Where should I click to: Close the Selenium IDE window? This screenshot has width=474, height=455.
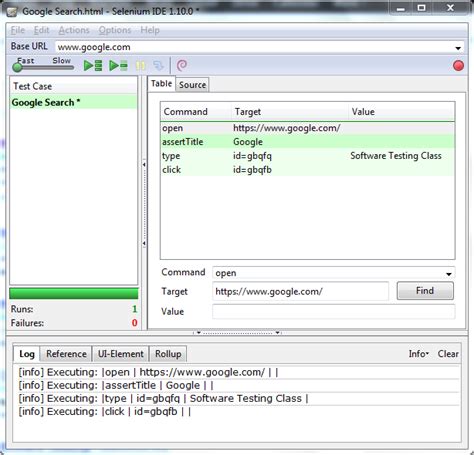pos(450,8)
